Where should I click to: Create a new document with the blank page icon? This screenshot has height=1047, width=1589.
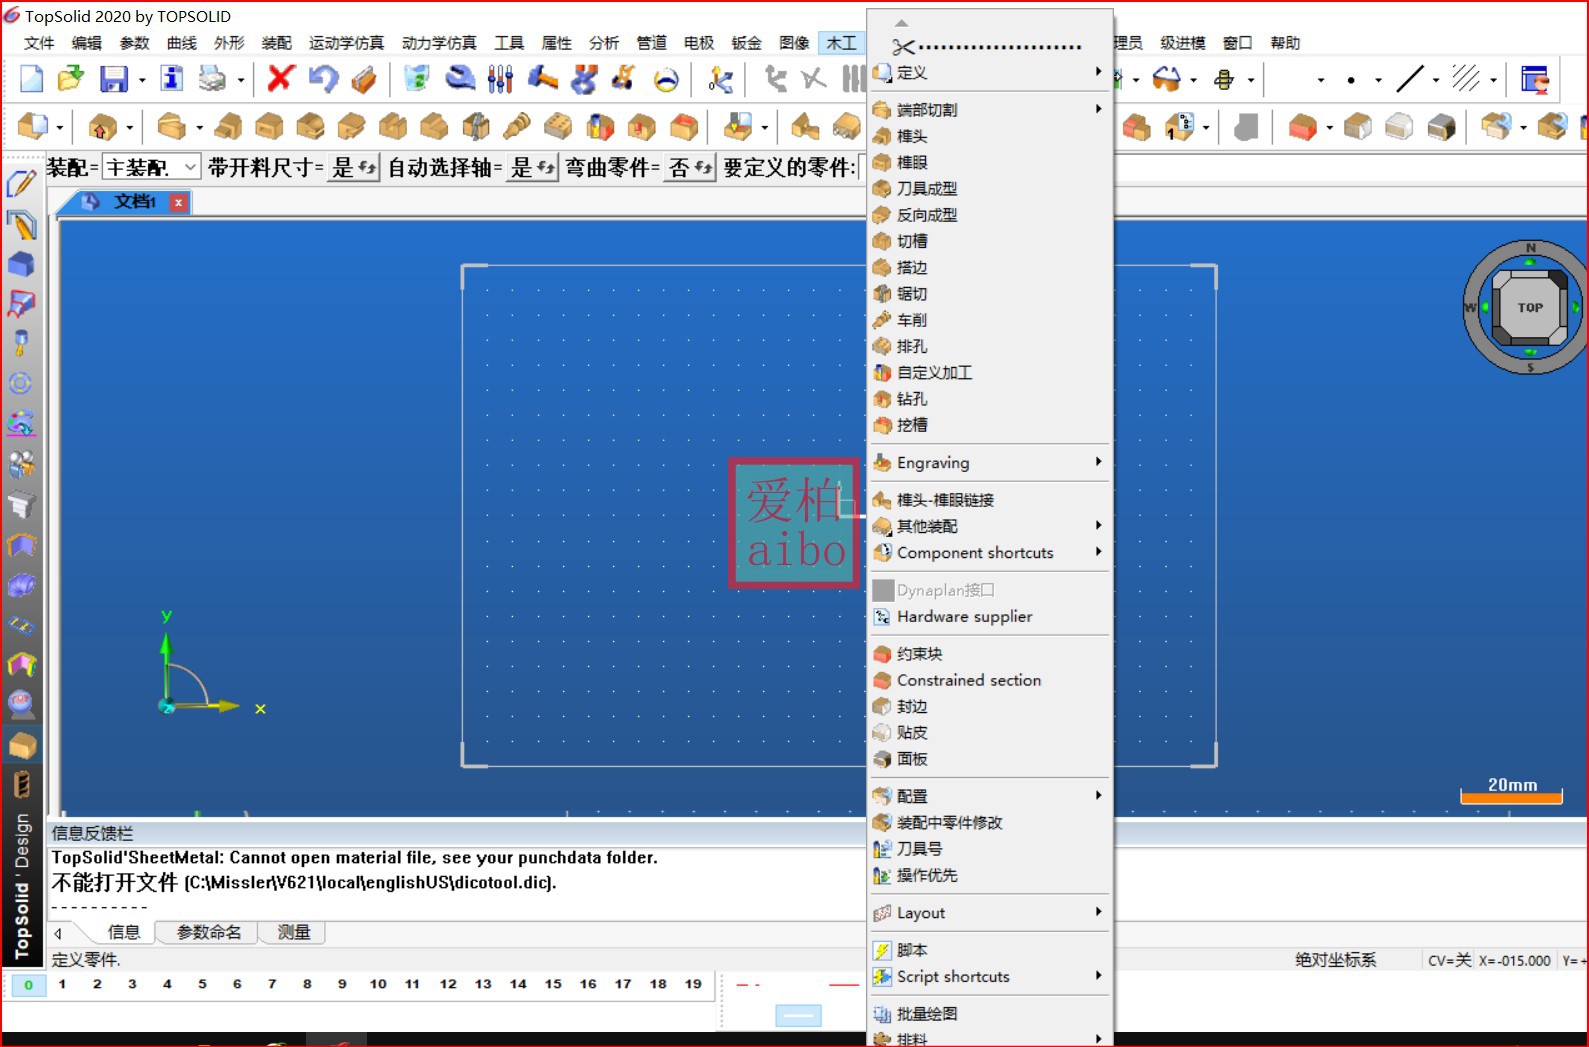[32, 79]
